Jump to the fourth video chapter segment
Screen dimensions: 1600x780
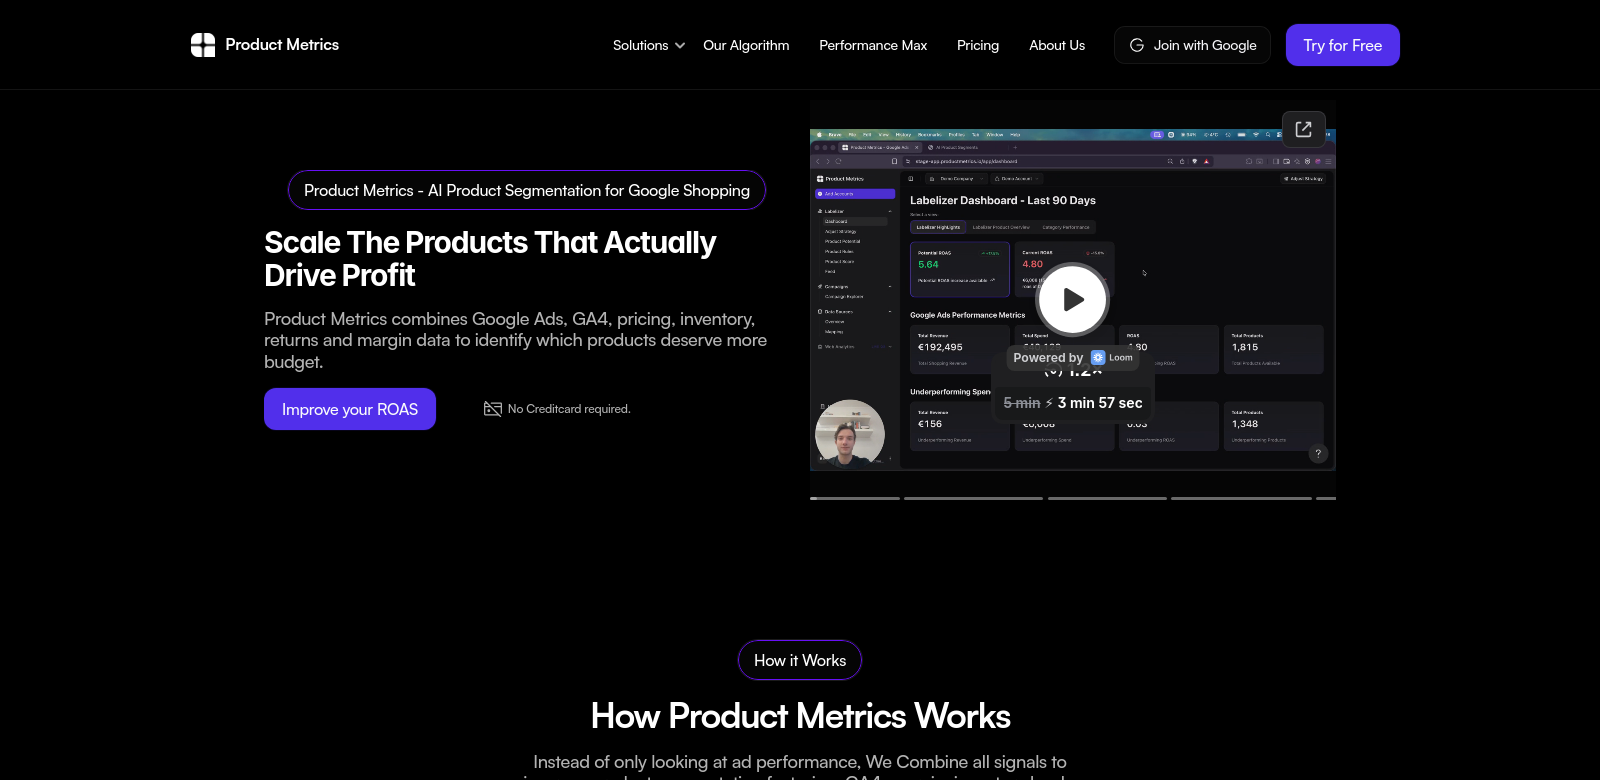pos(1241,498)
